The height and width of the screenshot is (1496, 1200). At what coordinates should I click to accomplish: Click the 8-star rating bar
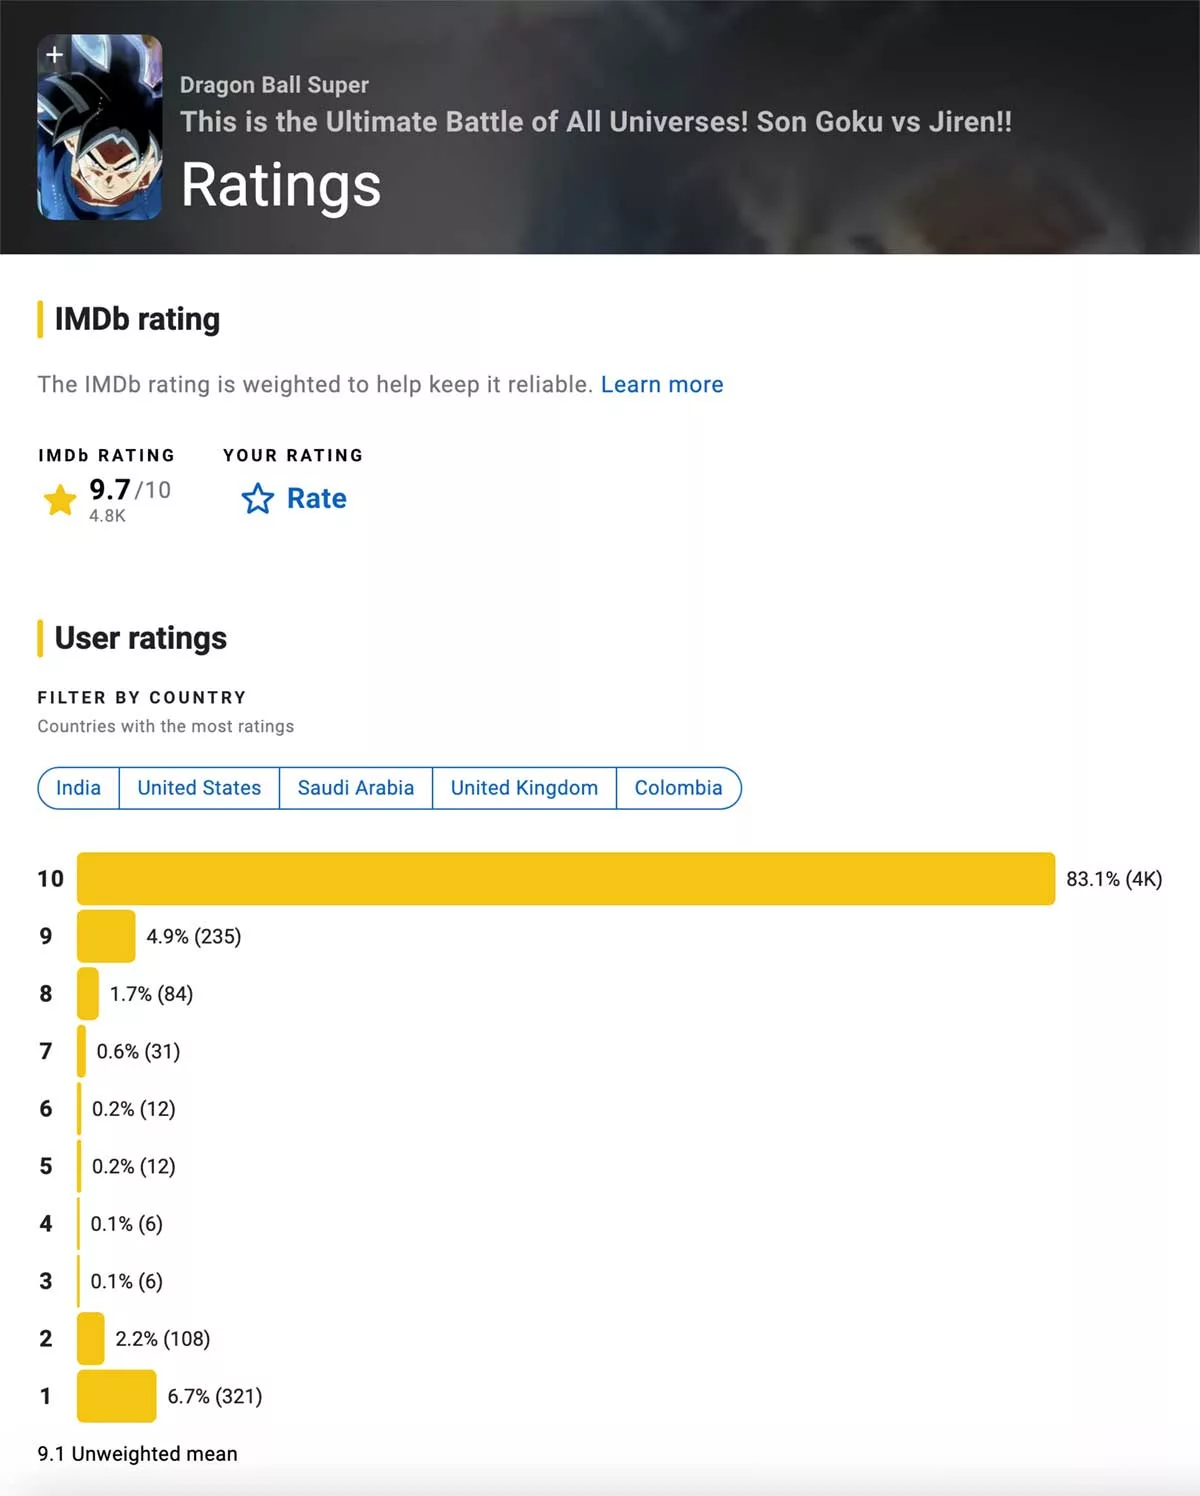(x=88, y=994)
